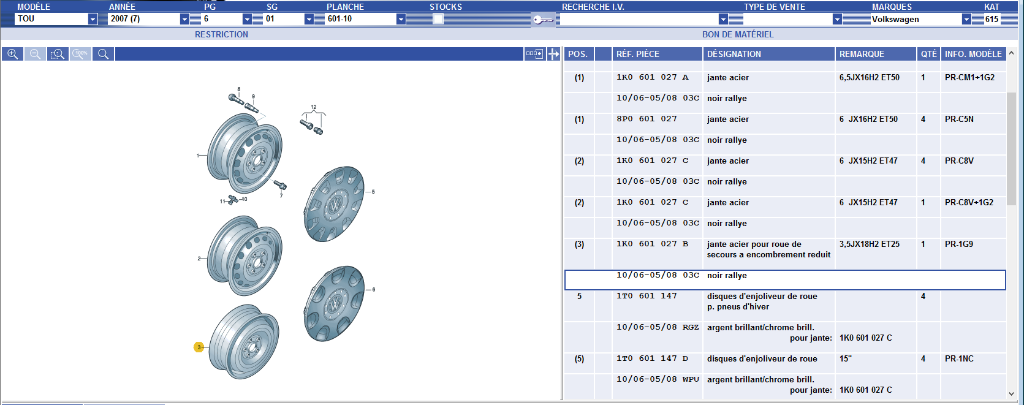The width and height of the screenshot is (1024, 405).
Task: Click the zoom out magnifier icon
Action: click(35, 54)
